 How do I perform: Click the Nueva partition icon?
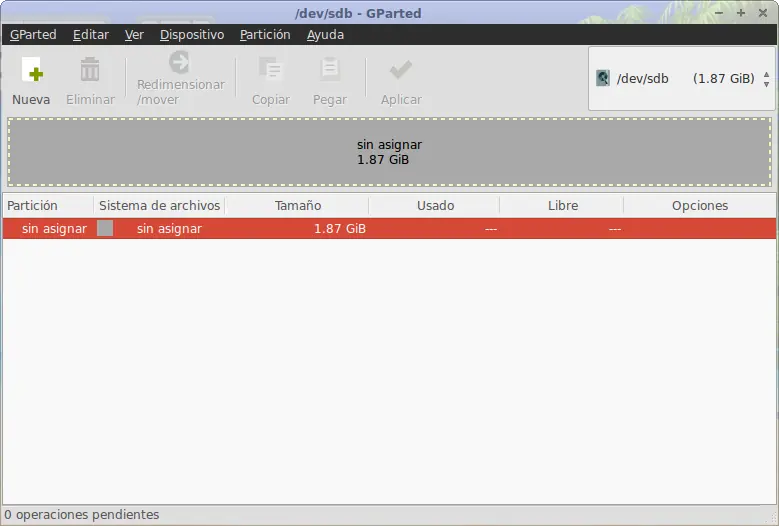tap(32, 69)
